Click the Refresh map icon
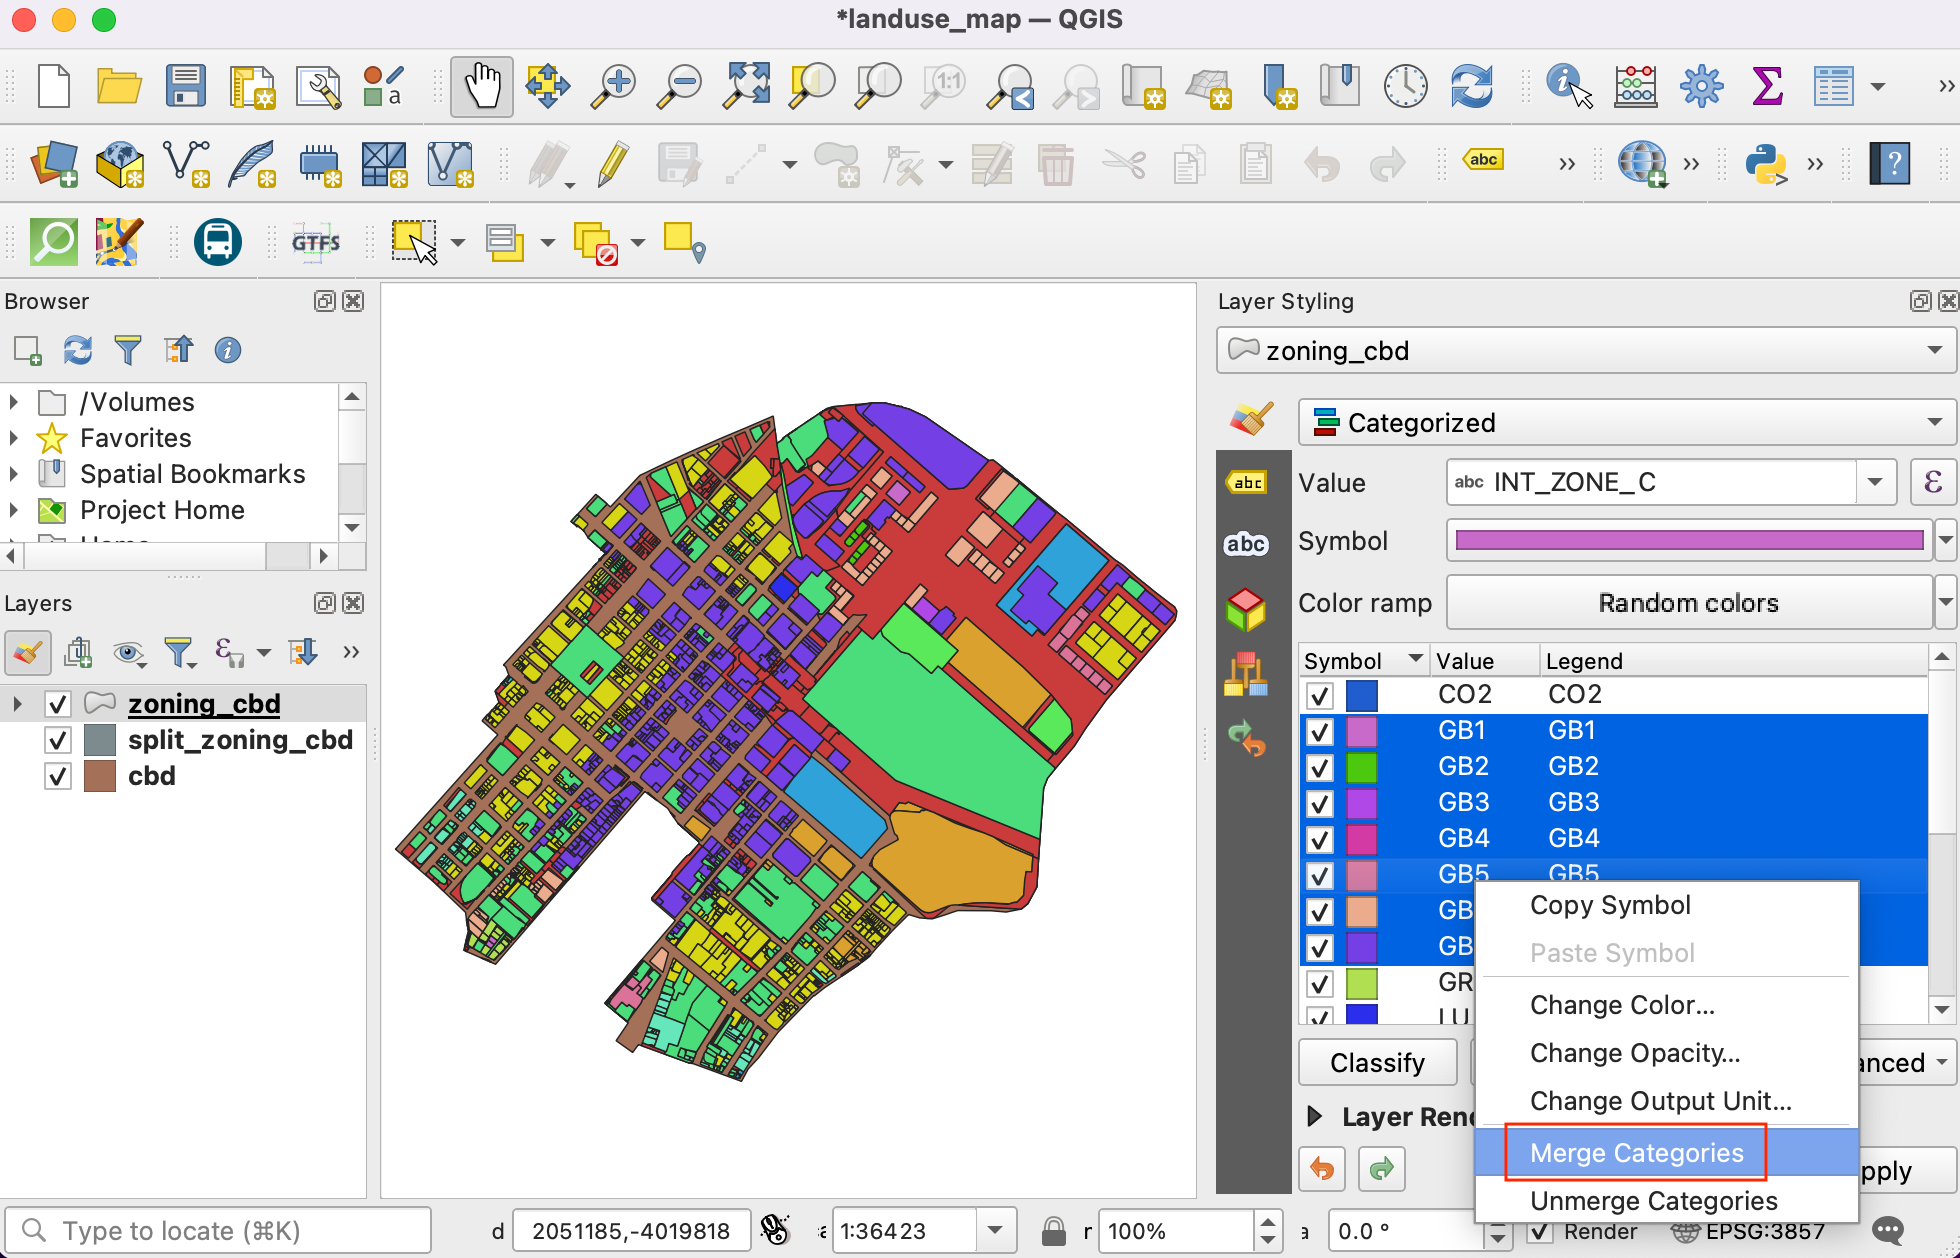The image size is (1960, 1258). (1471, 86)
